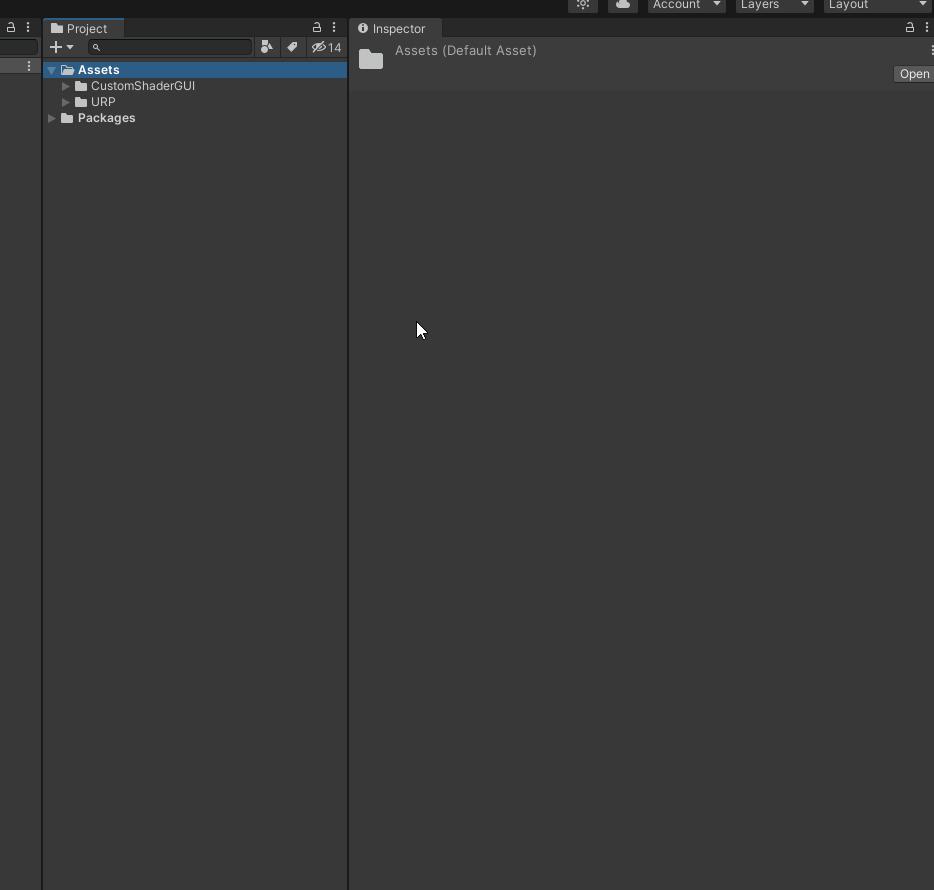934x890 pixels.
Task: Click the Open button in the Inspector
Action: [913, 73]
